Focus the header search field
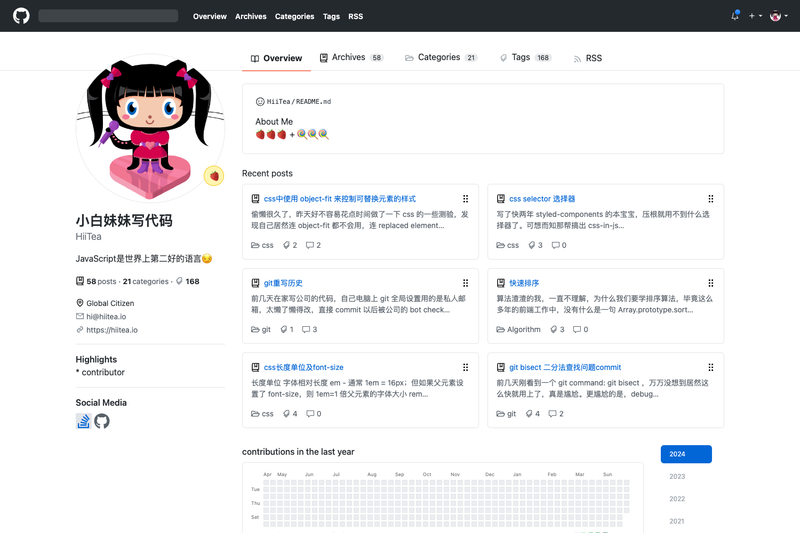Image resolution: width=800 pixels, height=533 pixels. 108,16
